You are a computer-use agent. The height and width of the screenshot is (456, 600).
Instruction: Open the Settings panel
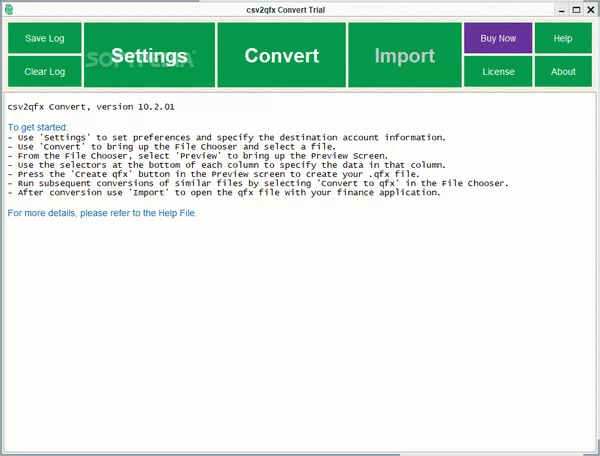pyautogui.click(x=150, y=55)
